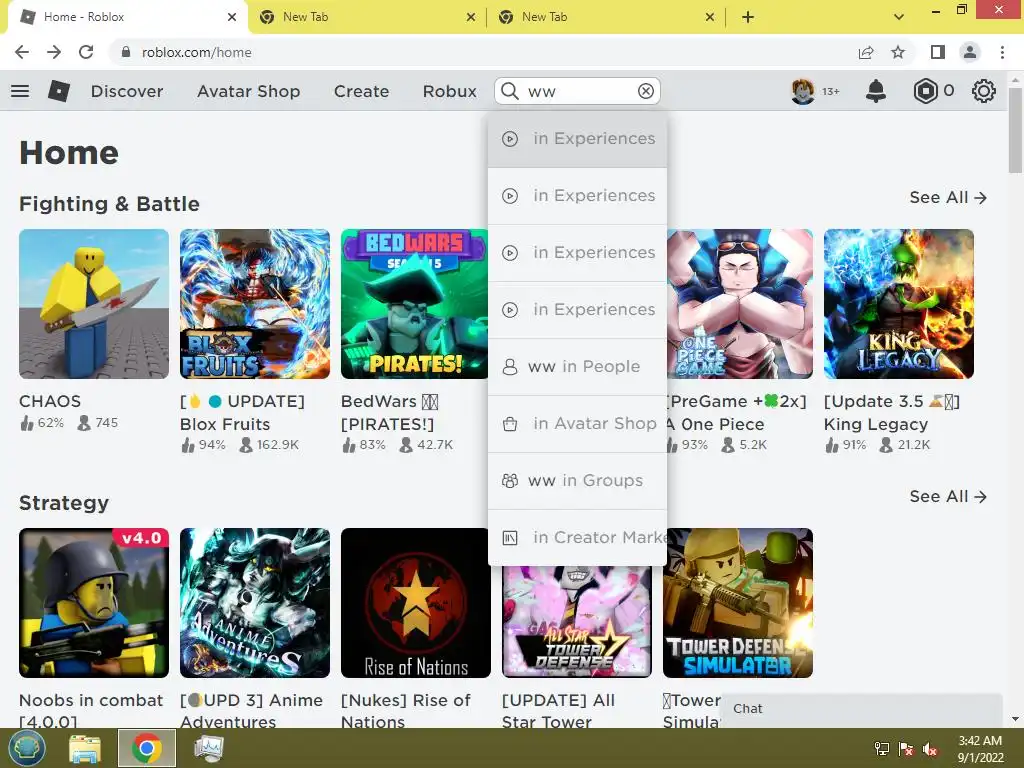Image resolution: width=1024 pixels, height=768 pixels.
Task: Search 'ww in People'
Action: (x=577, y=366)
